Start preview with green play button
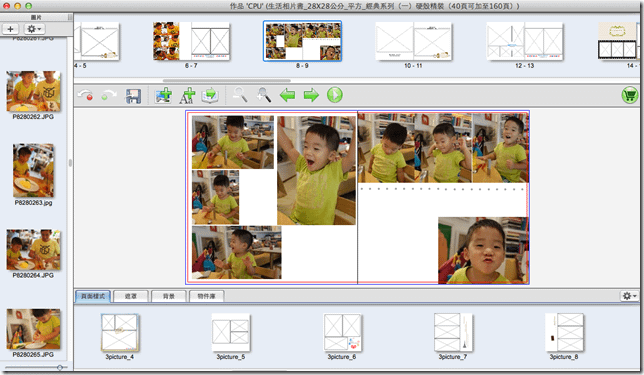Screen dimensions: 644x375 pos(335,95)
